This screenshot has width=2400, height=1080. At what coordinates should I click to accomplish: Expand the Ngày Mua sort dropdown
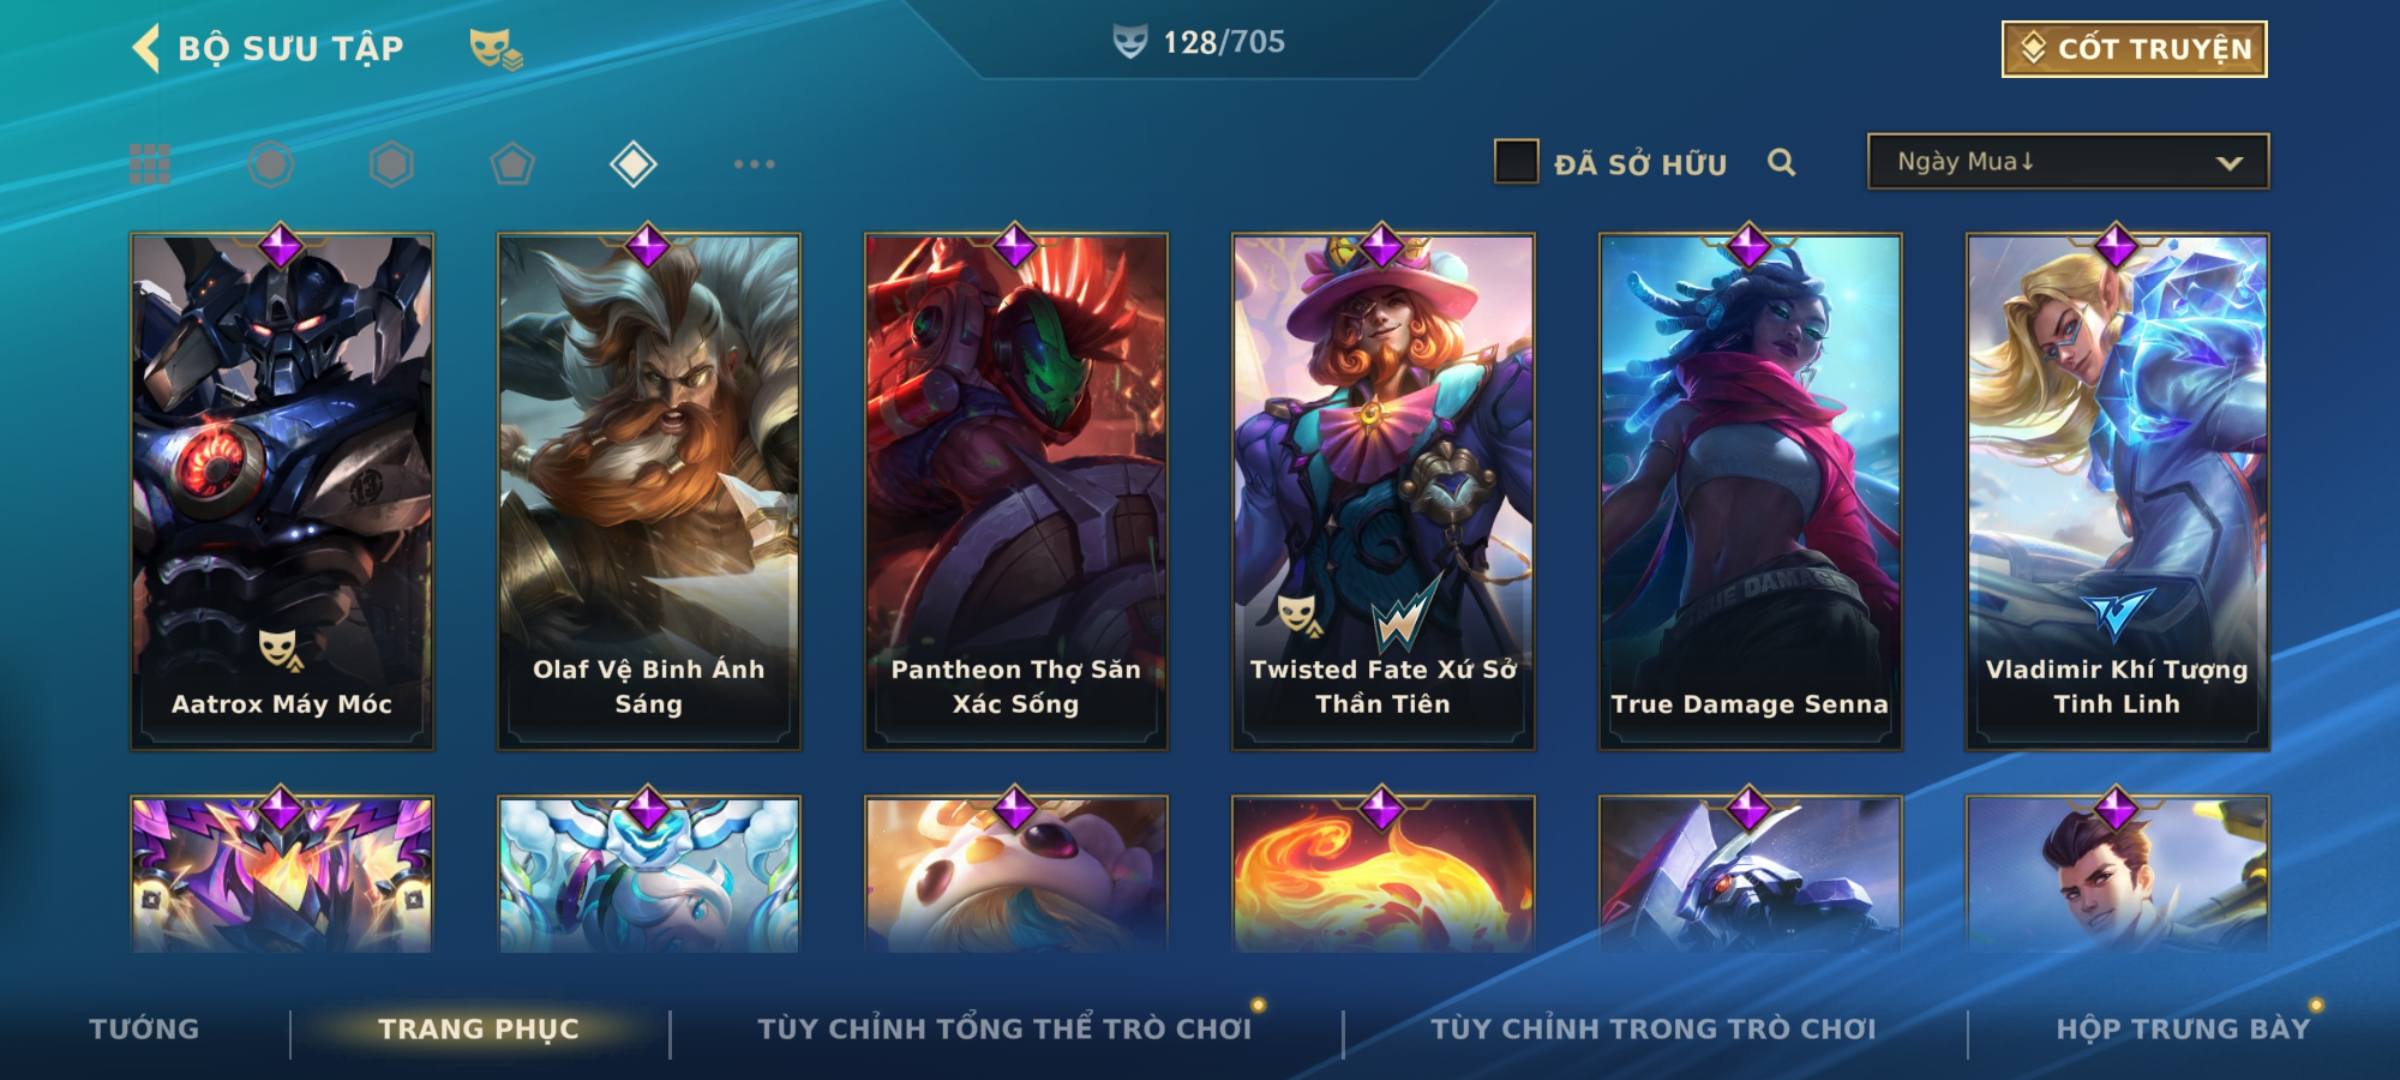click(2068, 161)
